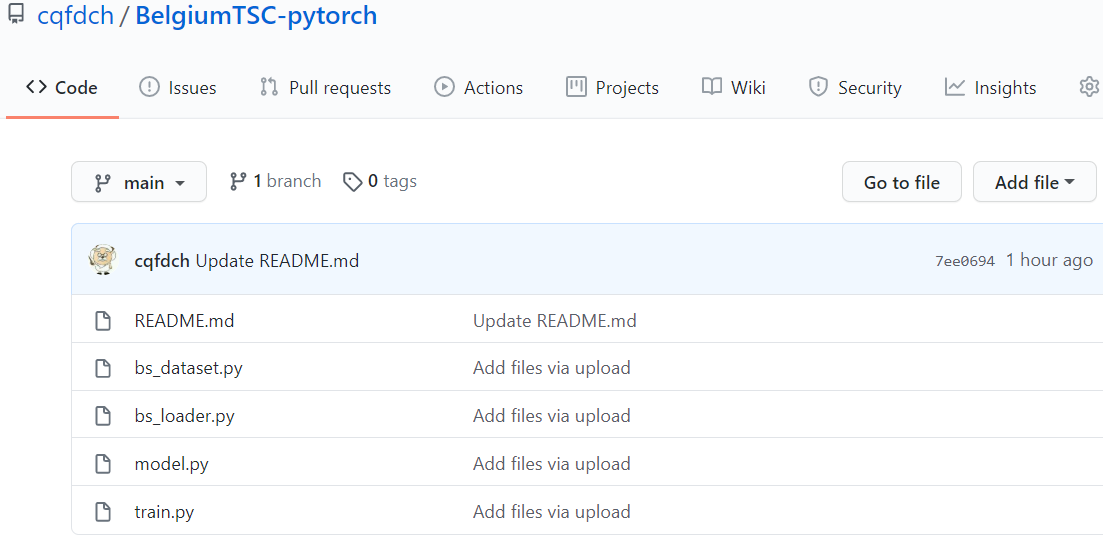Expand the Add file dropdown
Viewport: 1103px width, 549px height.
click(1035, 182)
